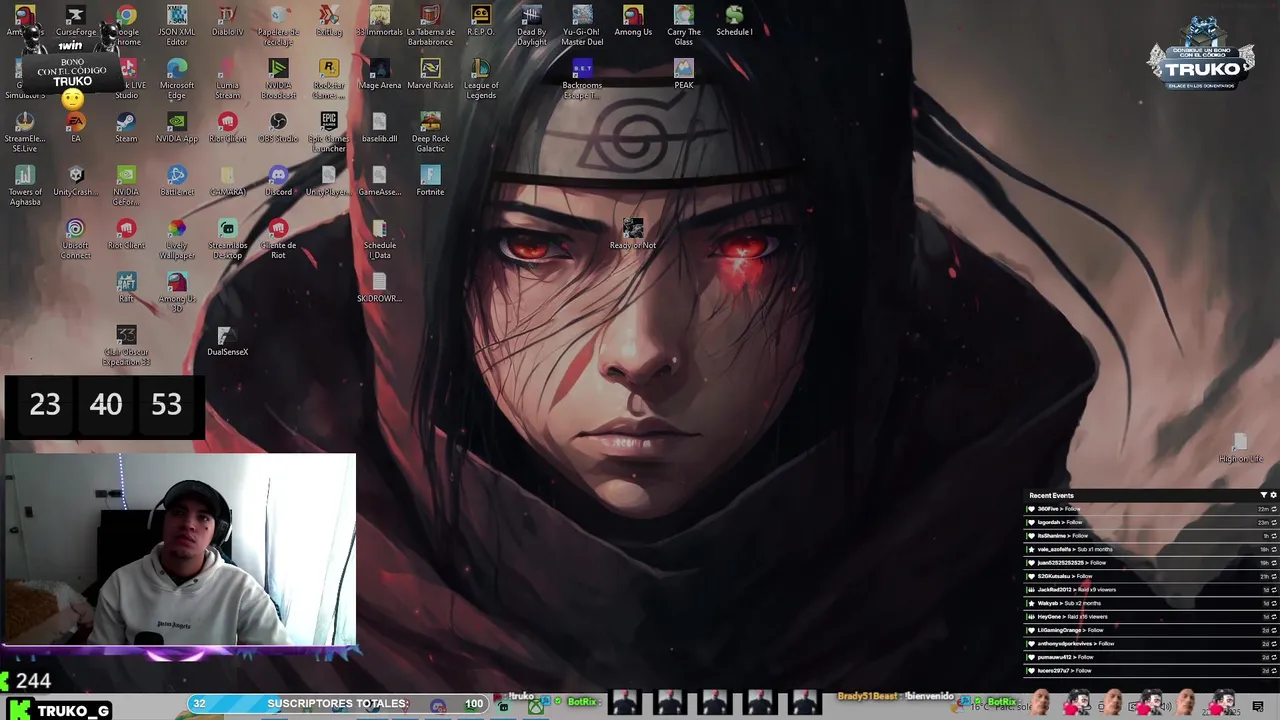Open the 33 Immortals game icon
The width and height of the screenshot is (1280, 720).
click(379, 21)
